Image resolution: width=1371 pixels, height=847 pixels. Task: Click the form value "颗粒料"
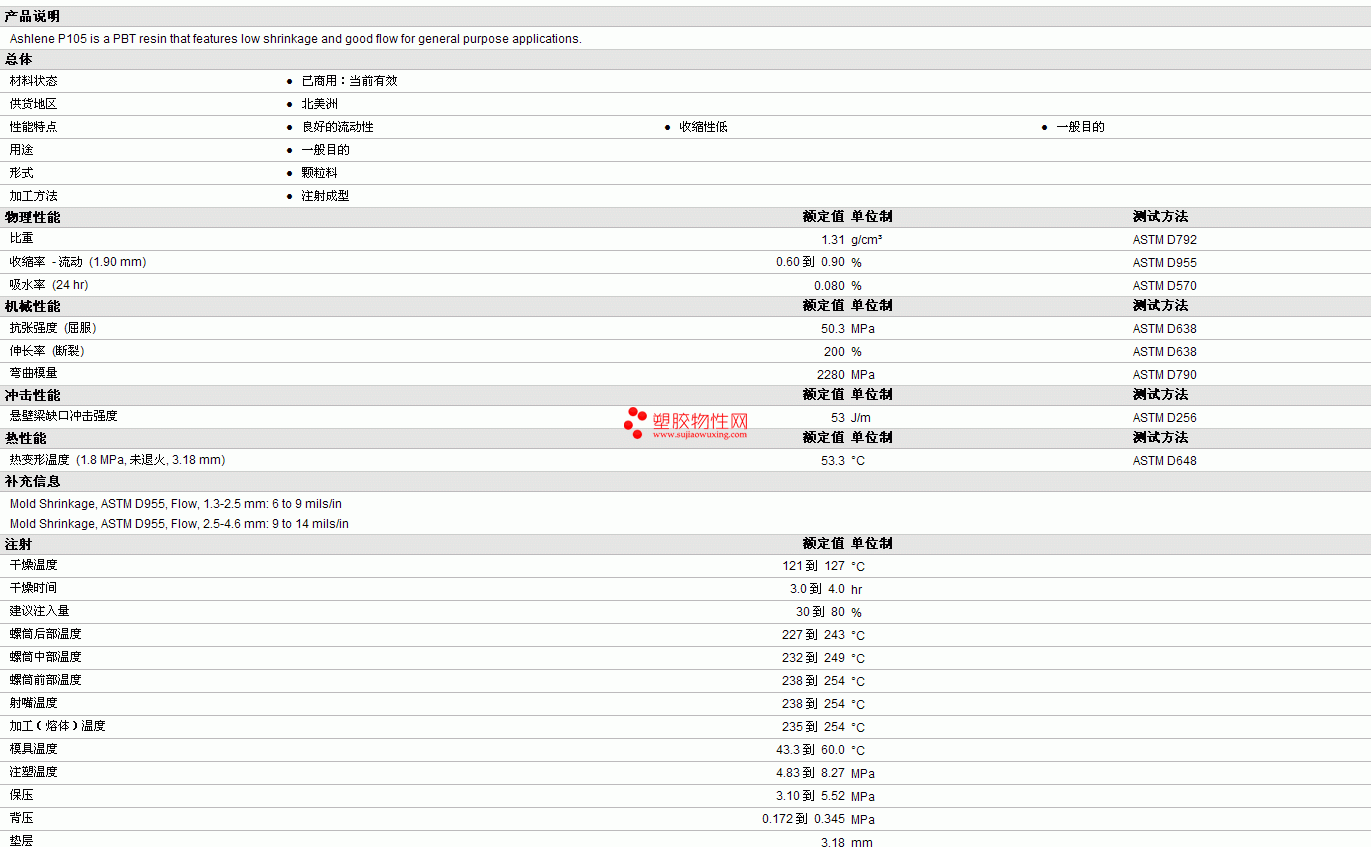click(319, 173)
